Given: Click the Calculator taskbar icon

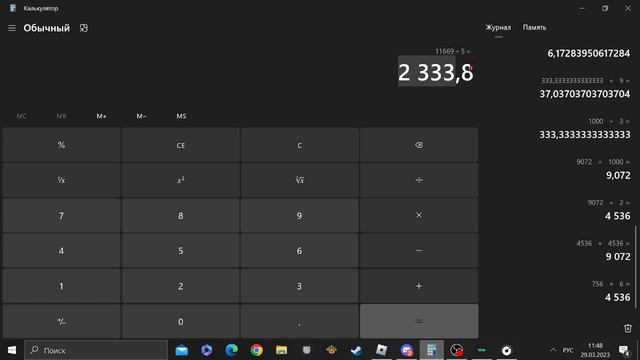Looking at the screenshot, I should [x=431, y=350].
